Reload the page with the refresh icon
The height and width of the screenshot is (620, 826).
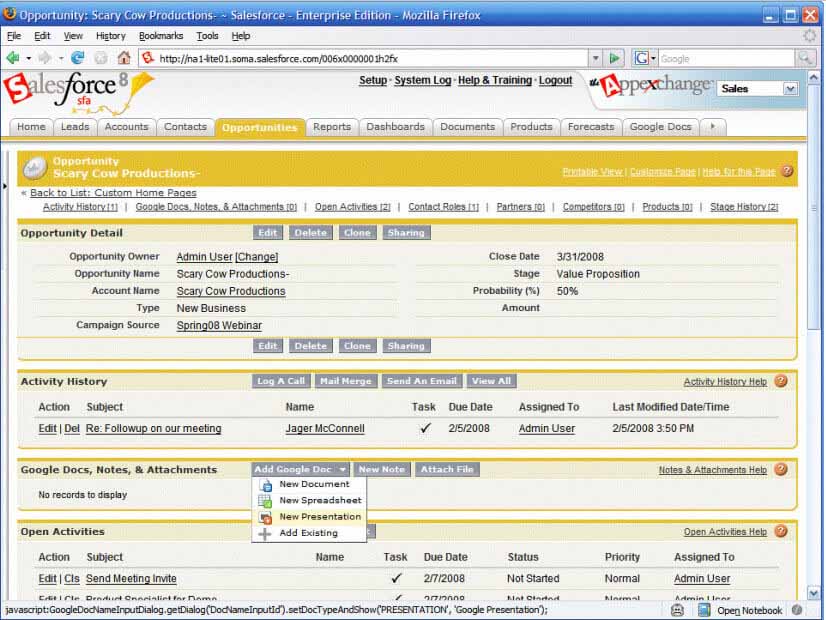pos(78,58)
